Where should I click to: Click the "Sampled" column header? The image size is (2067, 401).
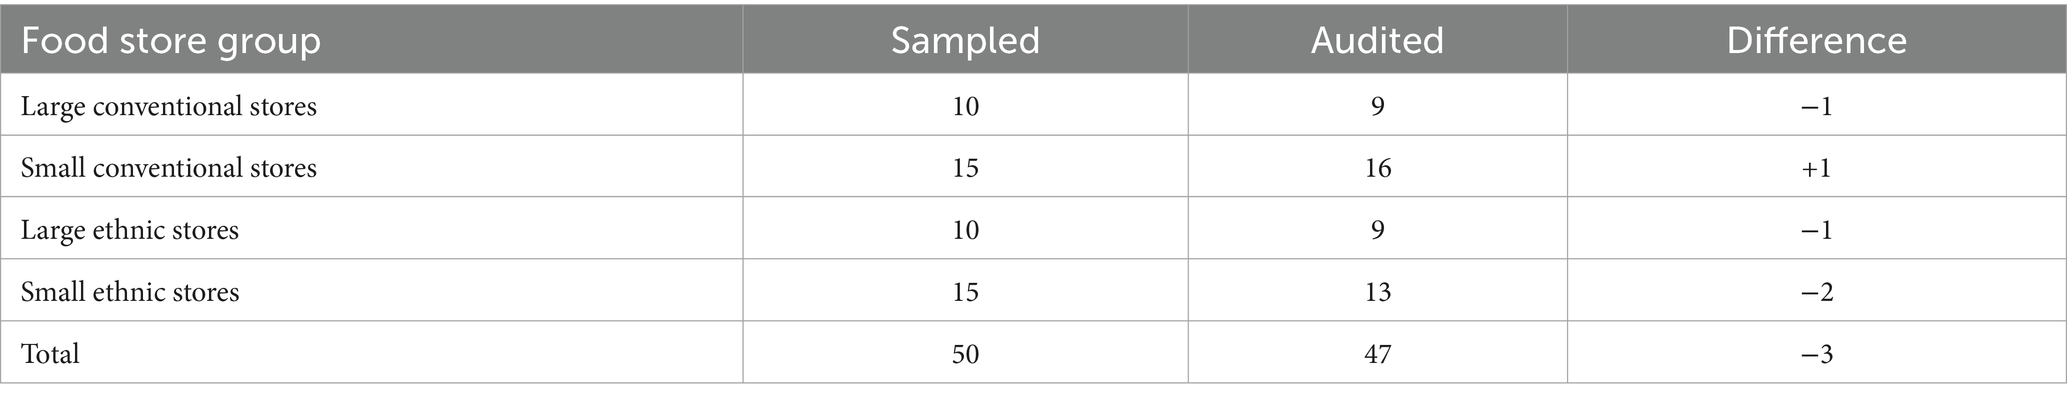(x=965, y=41)
